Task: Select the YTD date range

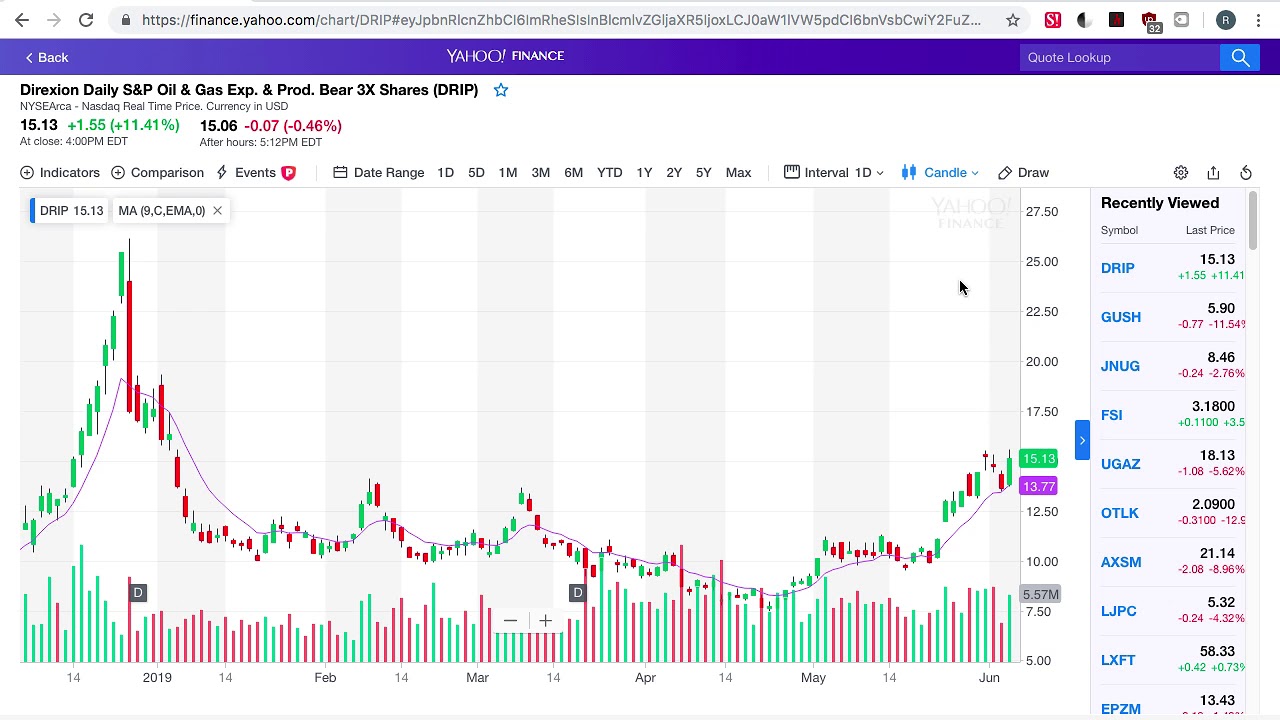Action: (609, 173)
